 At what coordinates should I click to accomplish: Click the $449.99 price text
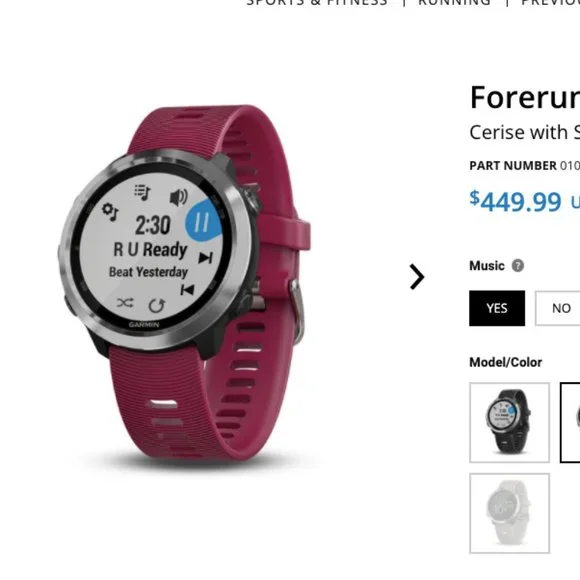tap(516, 201)
